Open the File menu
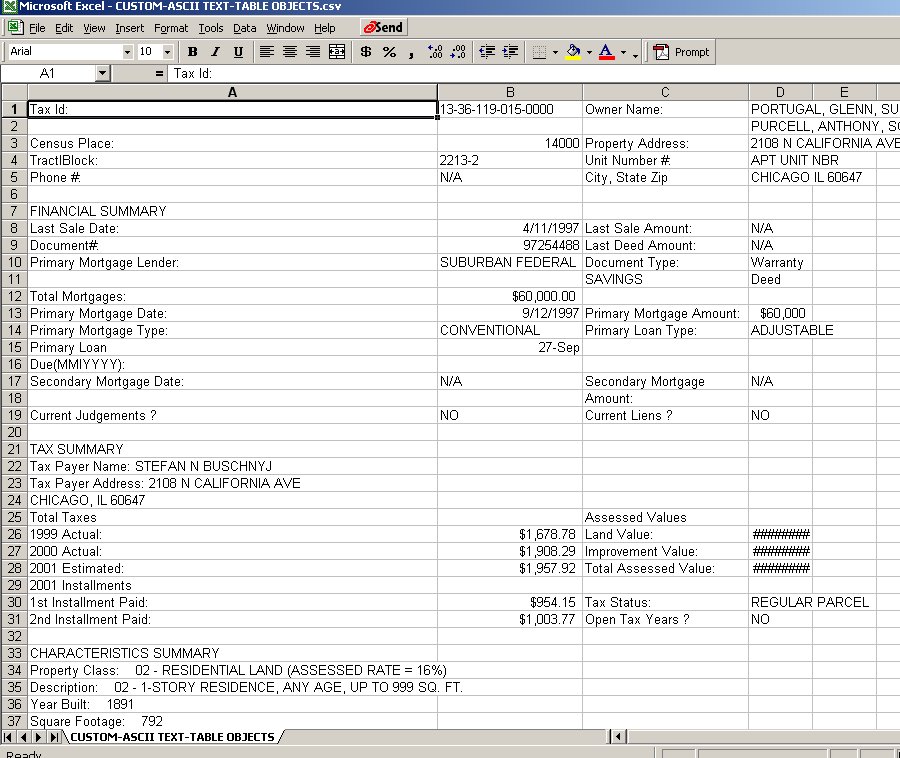 click(37, 28)
